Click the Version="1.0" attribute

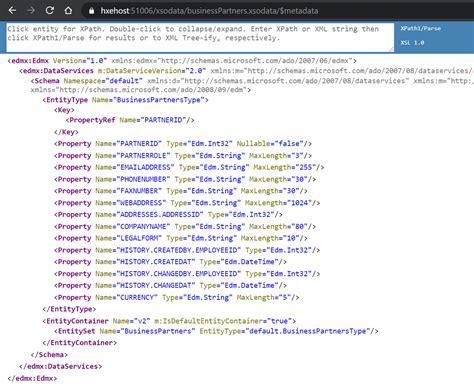tap(80, 61)
